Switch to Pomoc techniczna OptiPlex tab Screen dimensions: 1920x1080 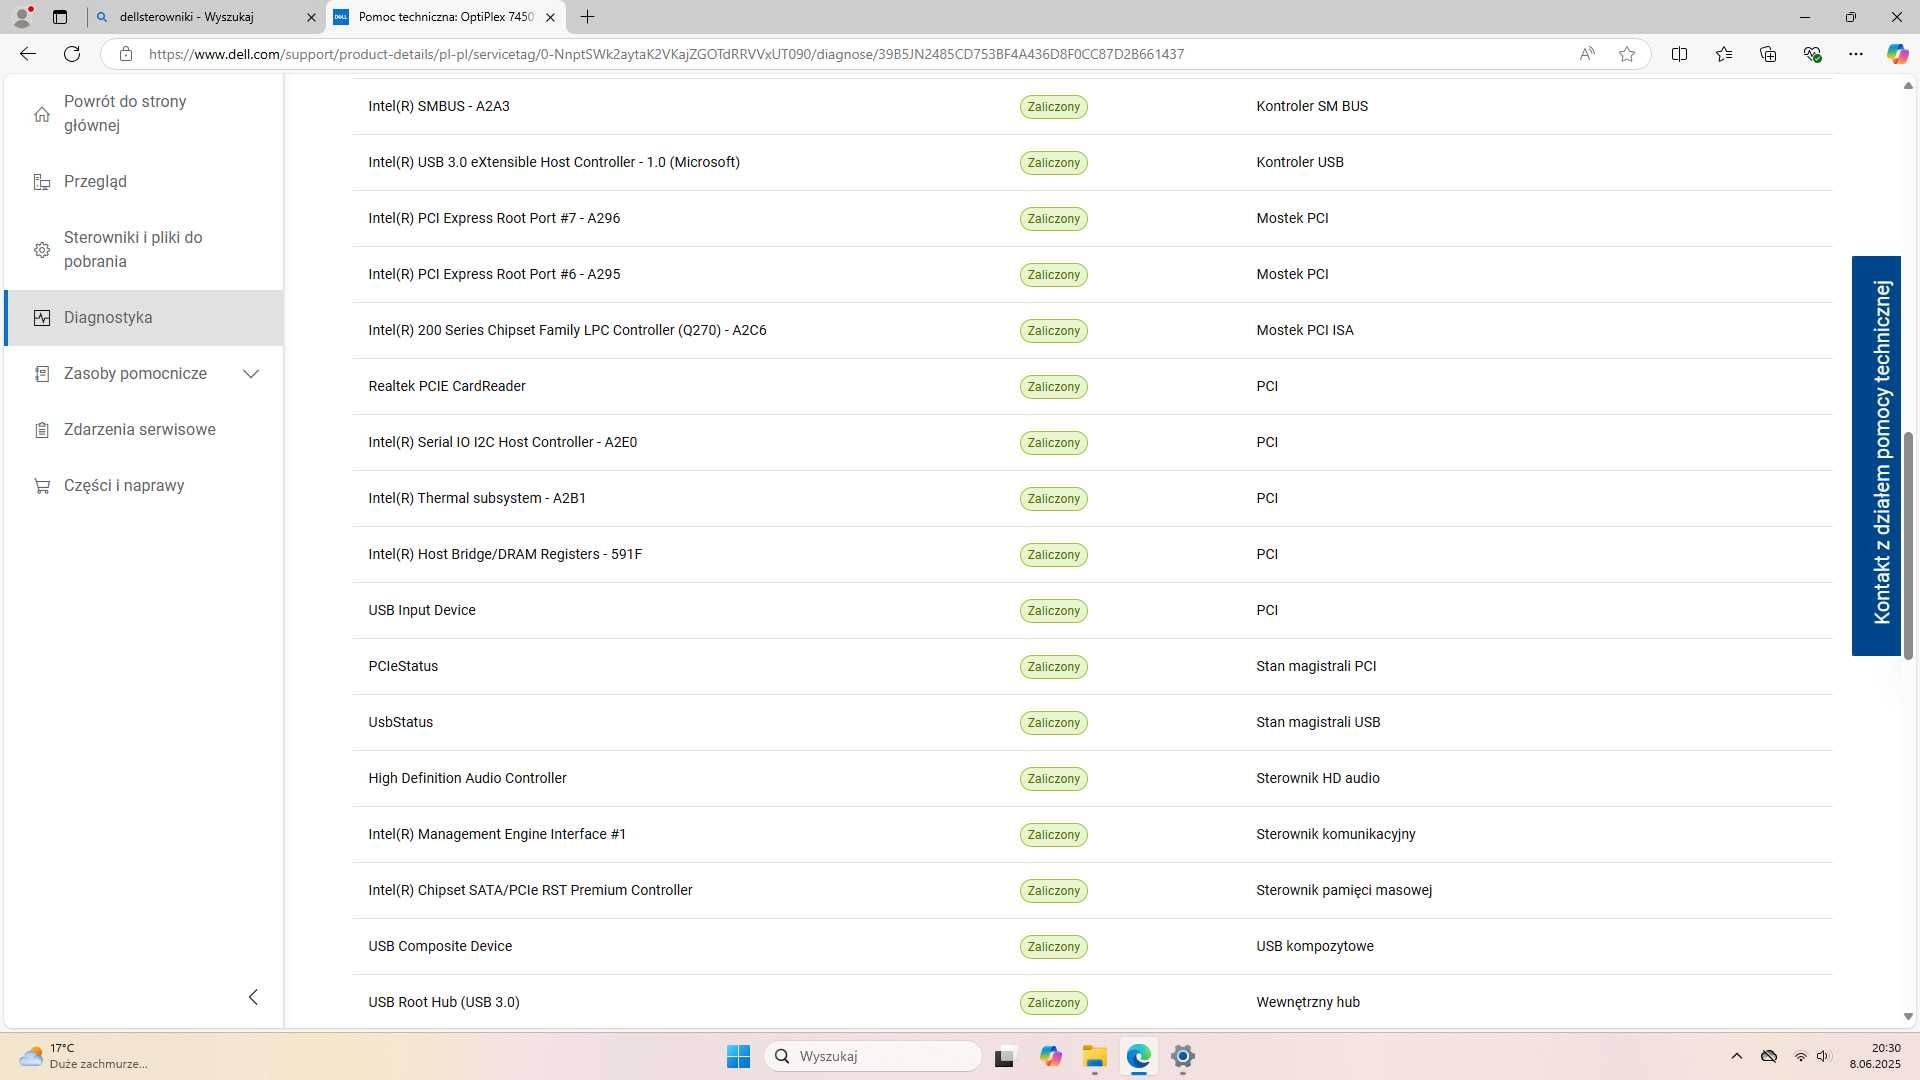pos(446,17)
